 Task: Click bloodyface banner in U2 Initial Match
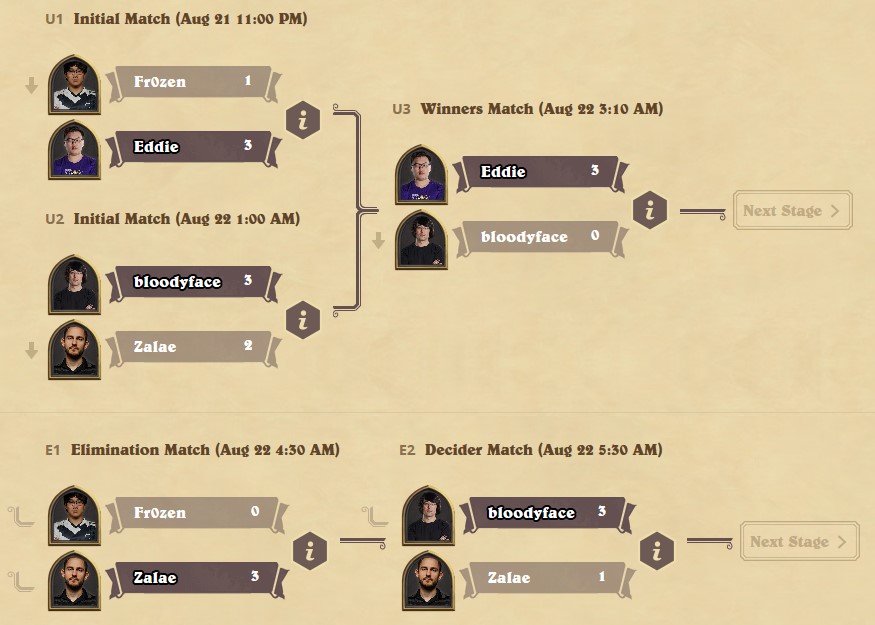(193, 282)
